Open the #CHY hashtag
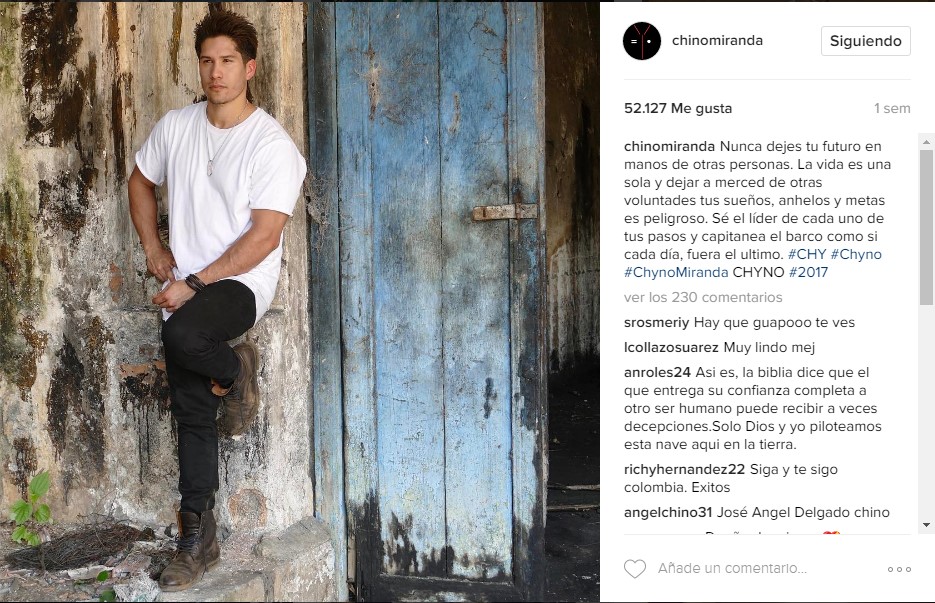This screenshot has height=603, width=935. [x=807, y=254]
